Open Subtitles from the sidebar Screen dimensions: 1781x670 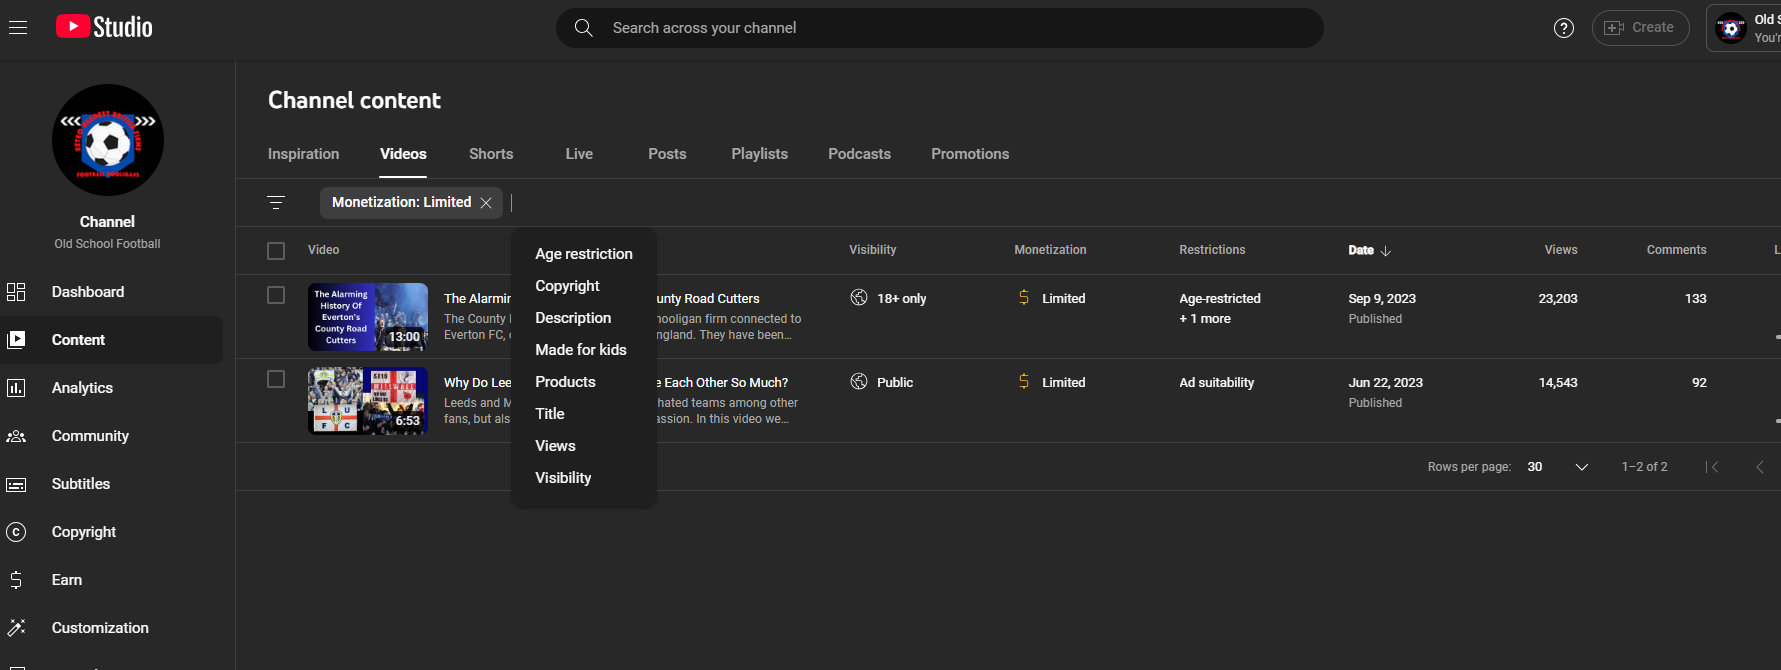(112, 484)
